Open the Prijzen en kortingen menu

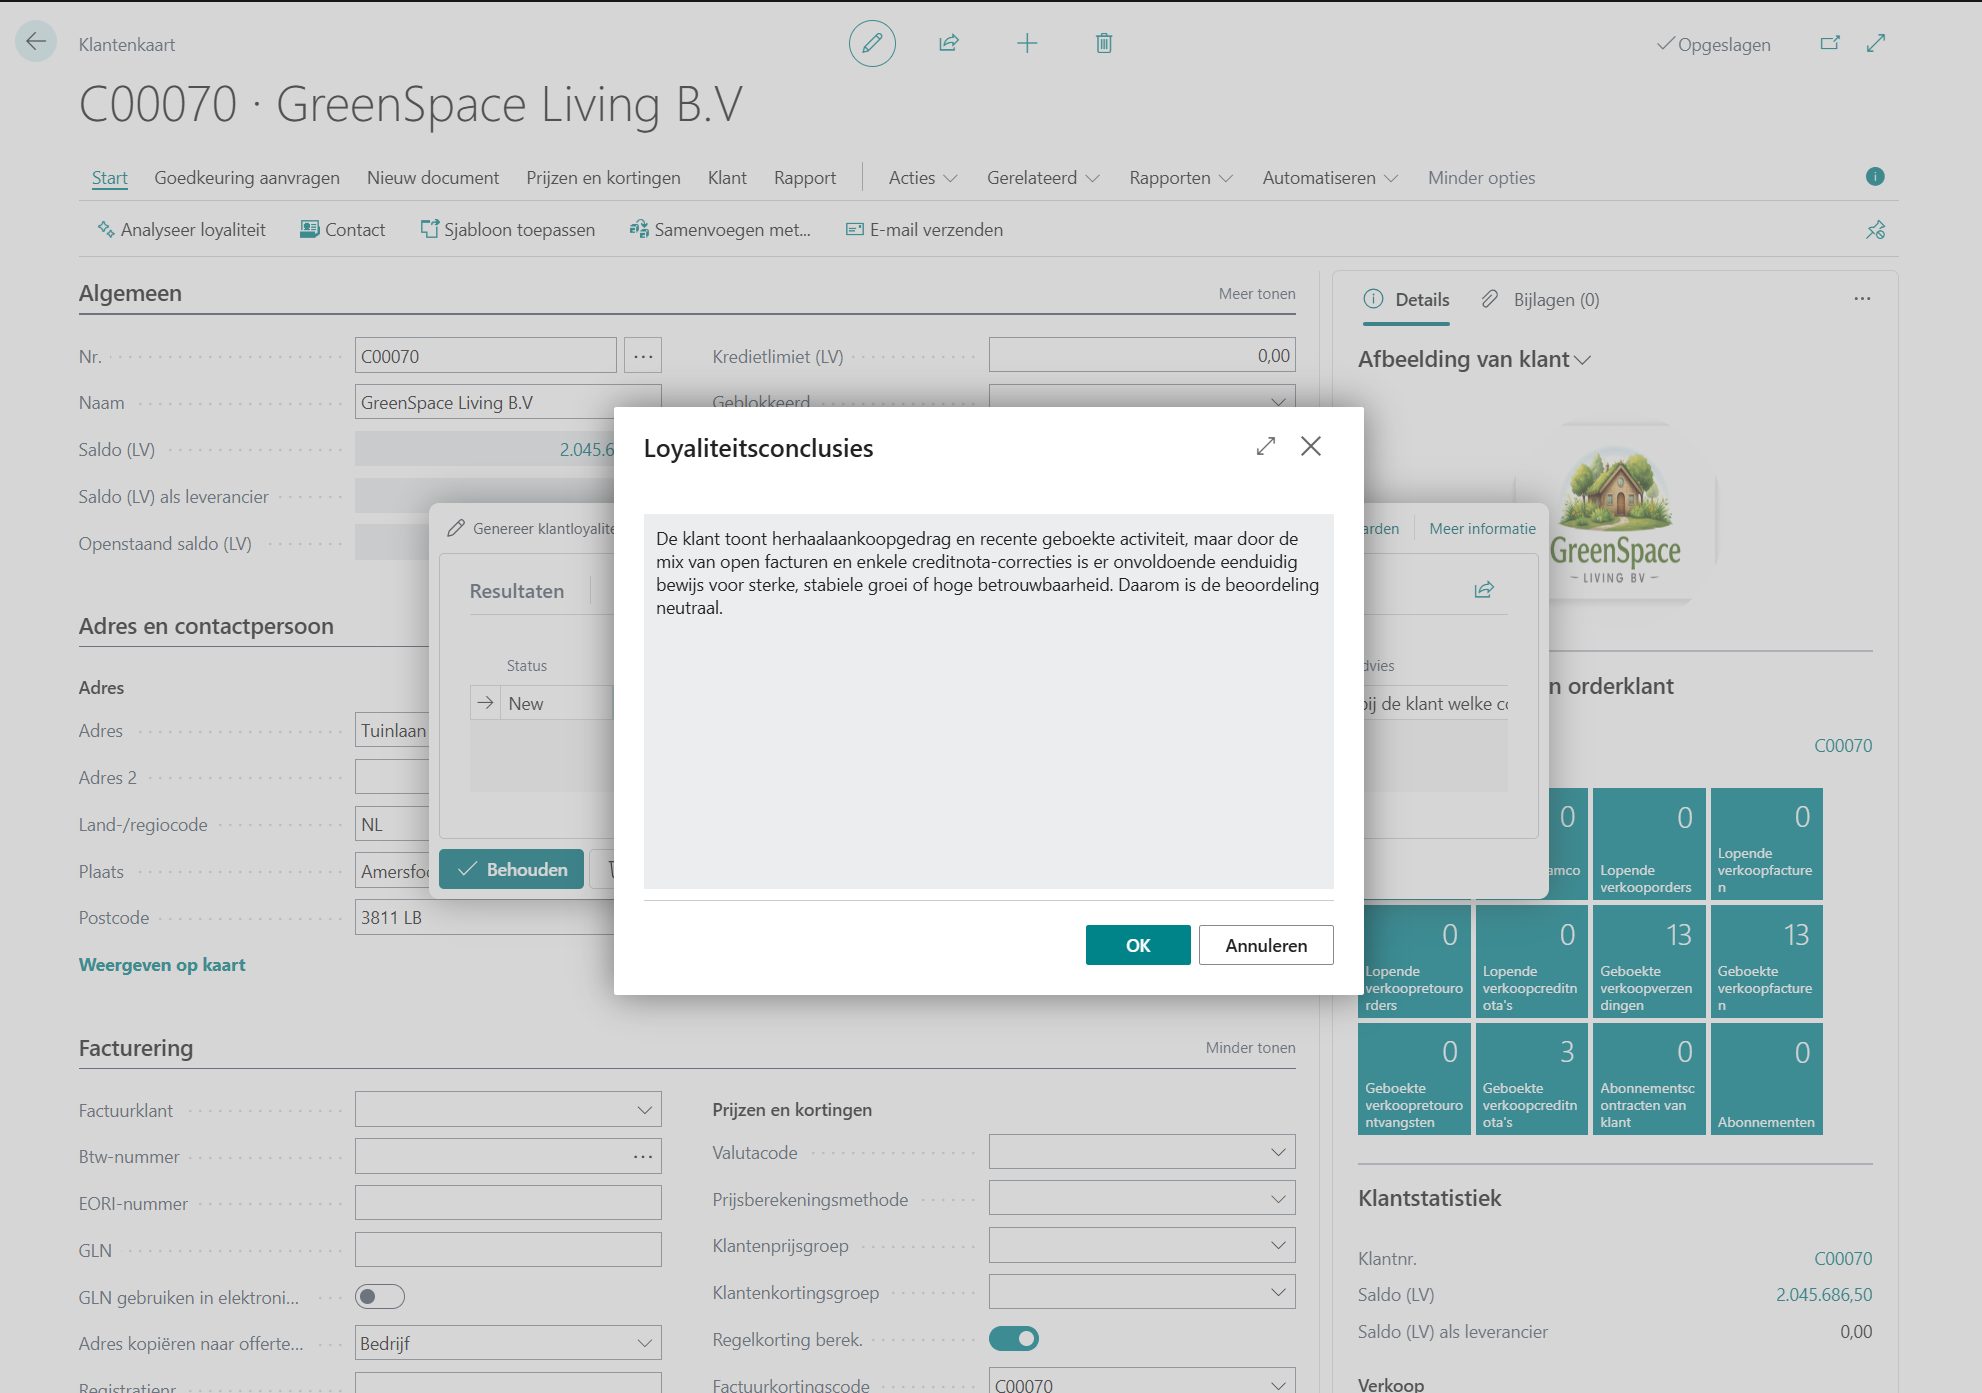(x=603, y=178)
